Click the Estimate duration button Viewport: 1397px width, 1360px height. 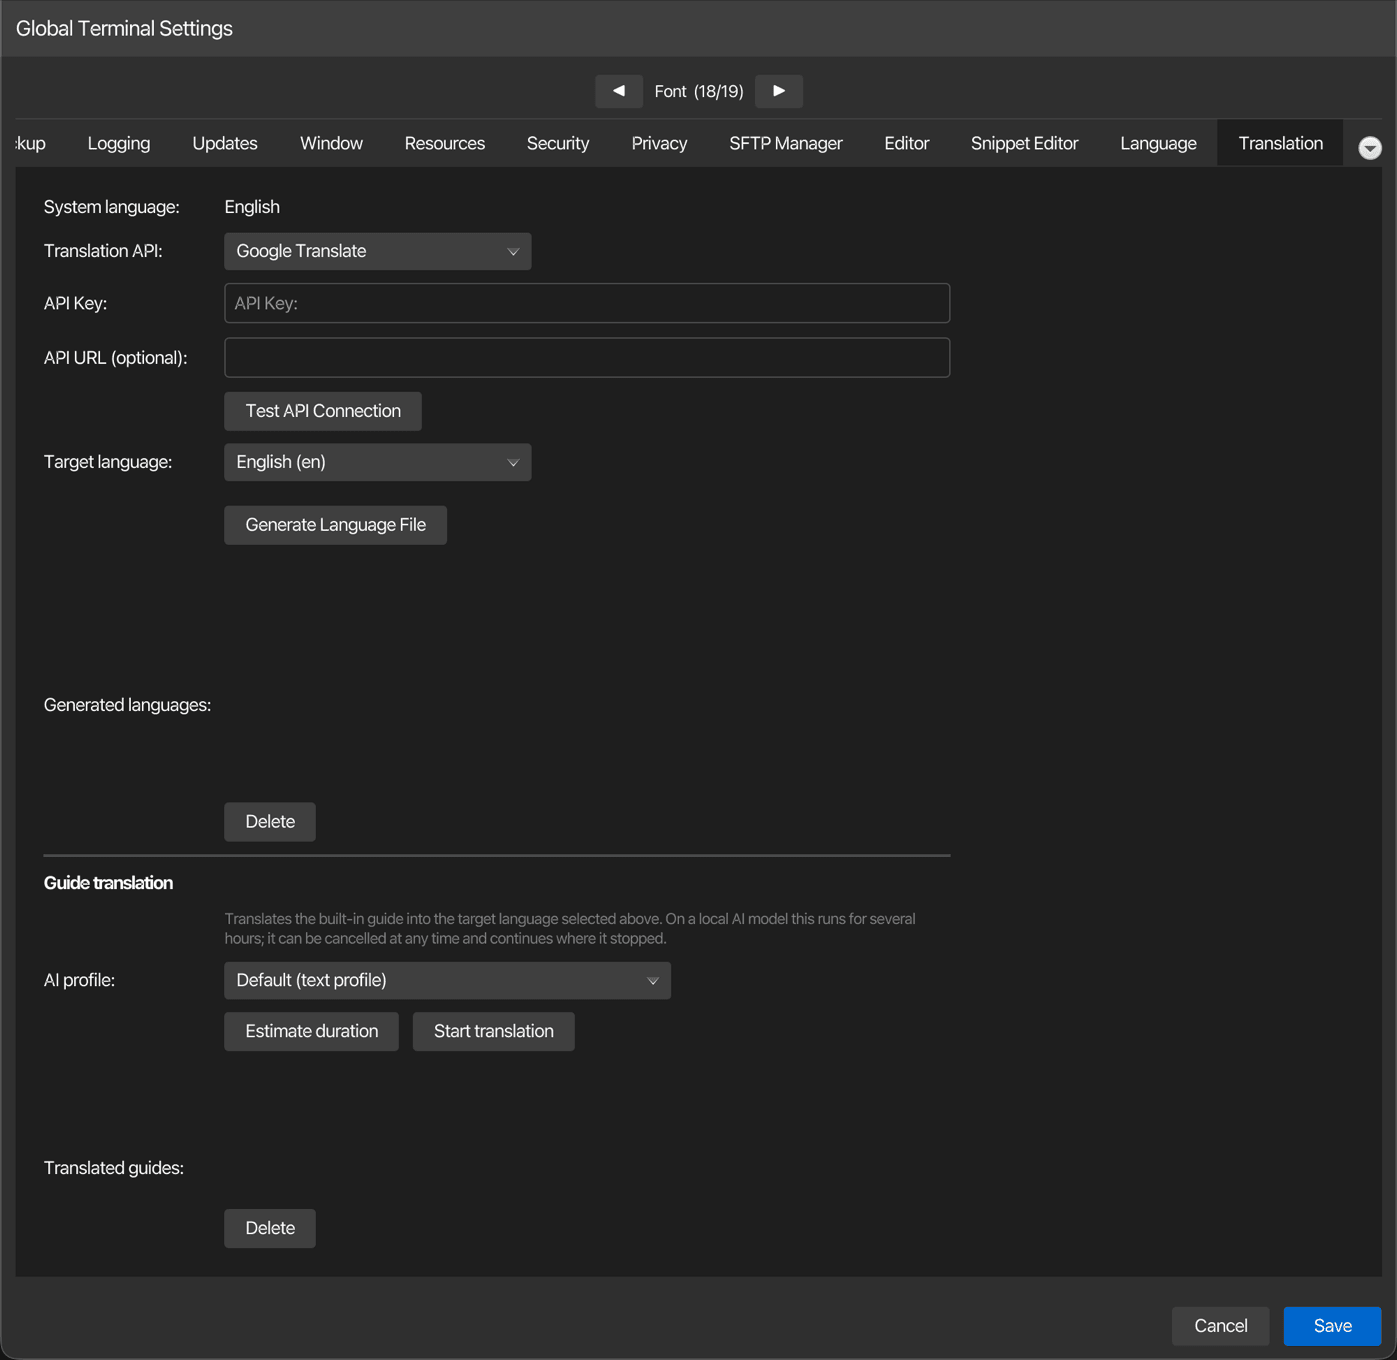tap(311, 1031)
